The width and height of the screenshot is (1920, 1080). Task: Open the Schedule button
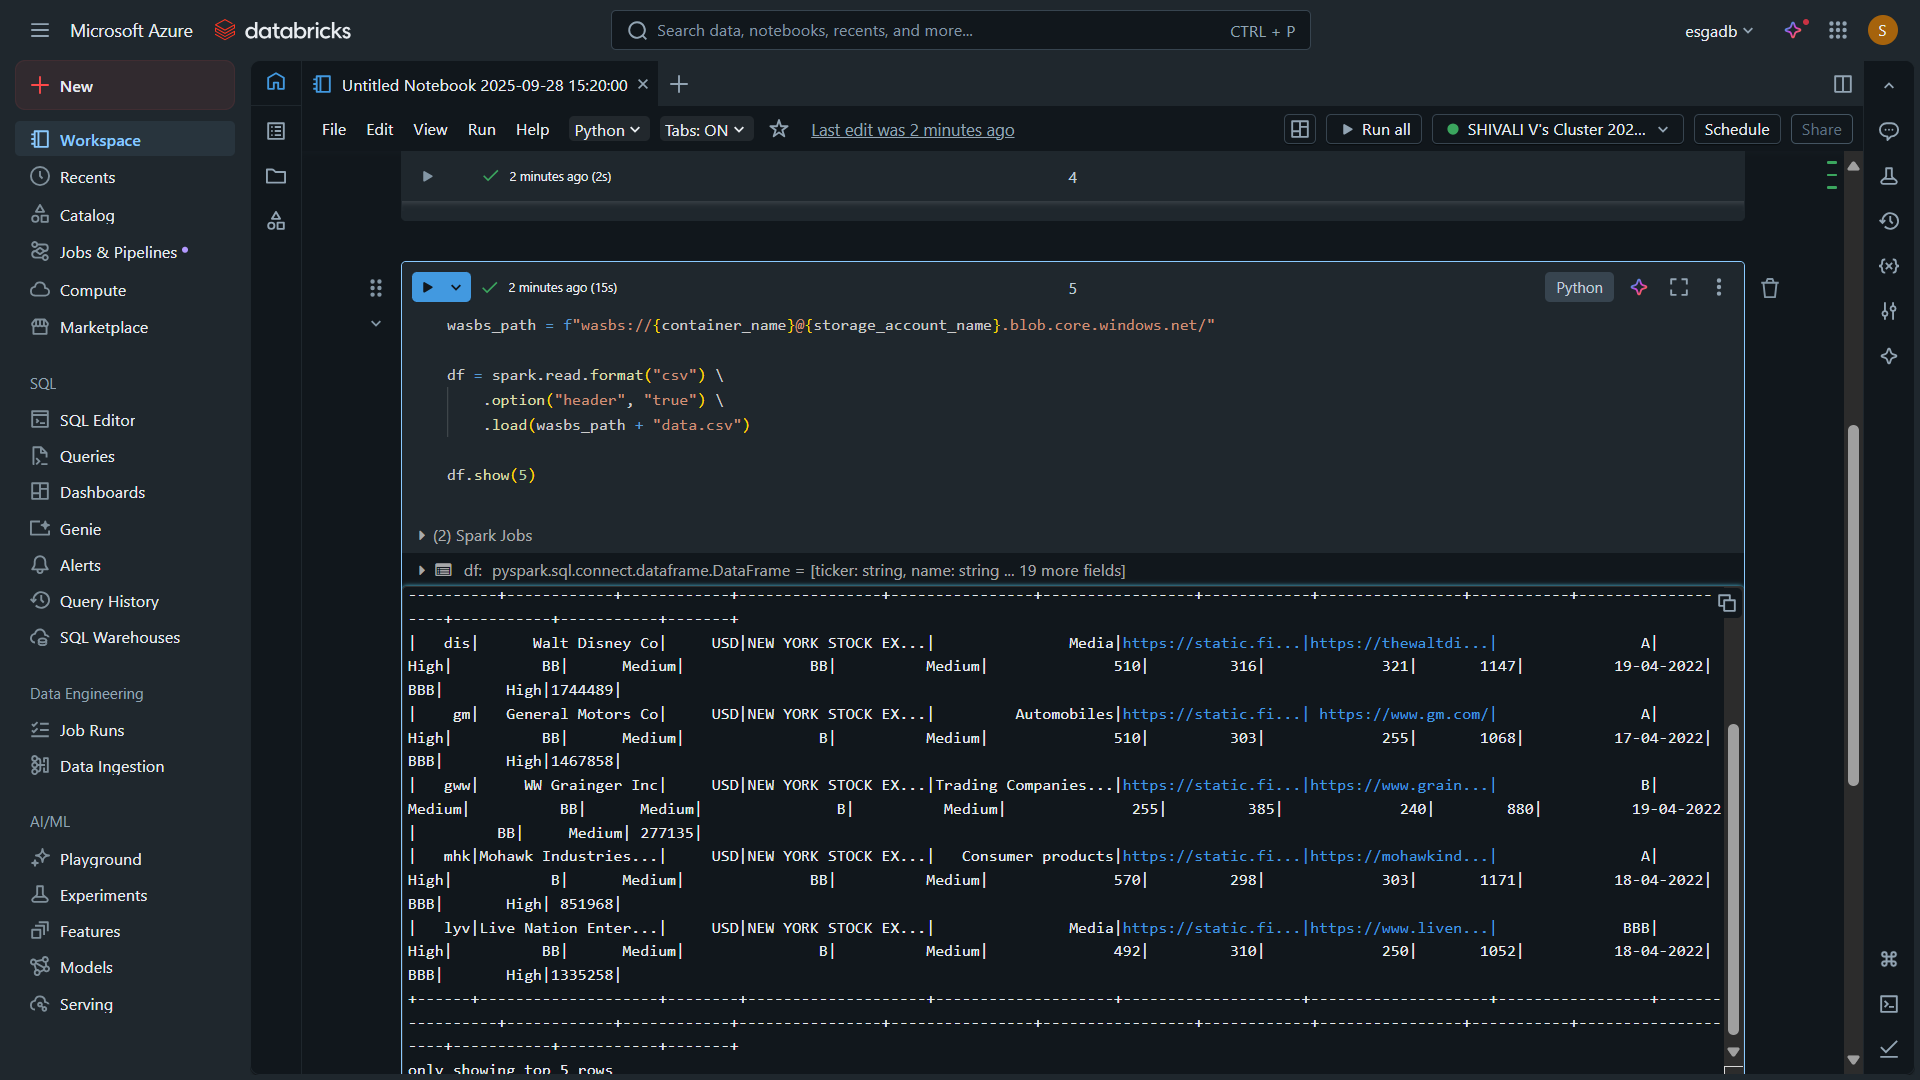1737,129
